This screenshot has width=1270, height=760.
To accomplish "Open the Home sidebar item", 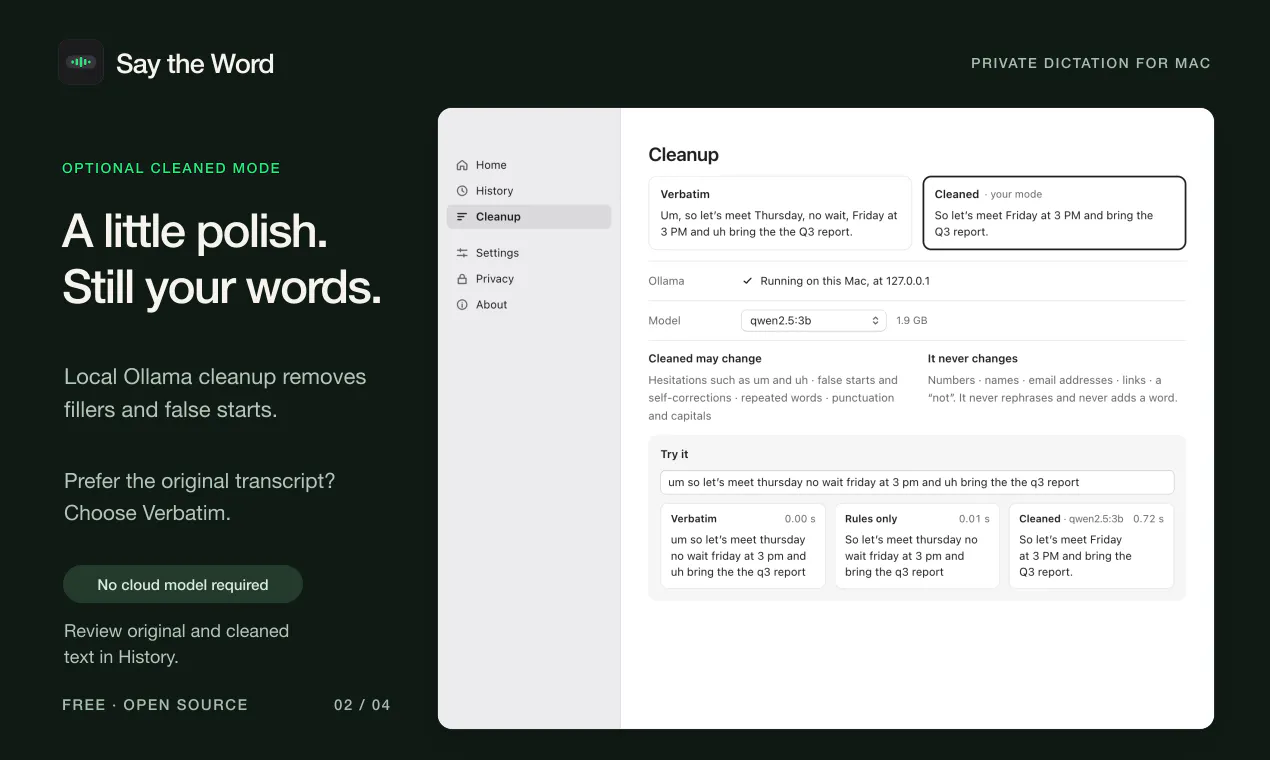I will [529, 165].
